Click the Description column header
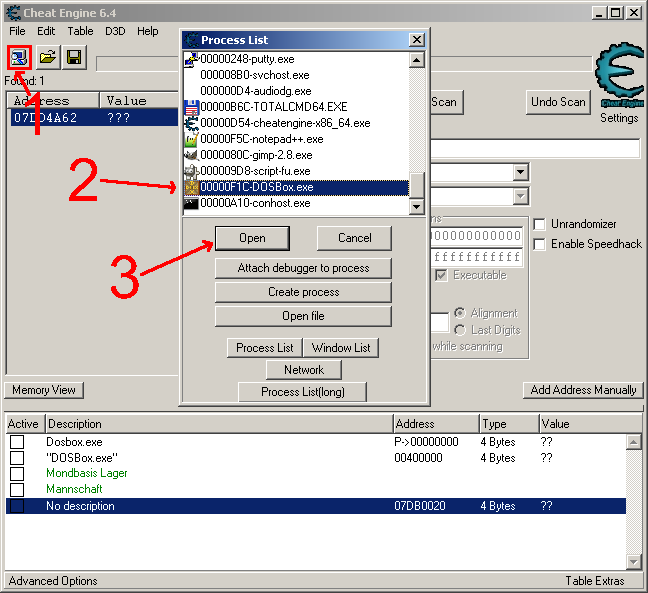The height and width of the screenshot is (593, 648). [219, 424]
